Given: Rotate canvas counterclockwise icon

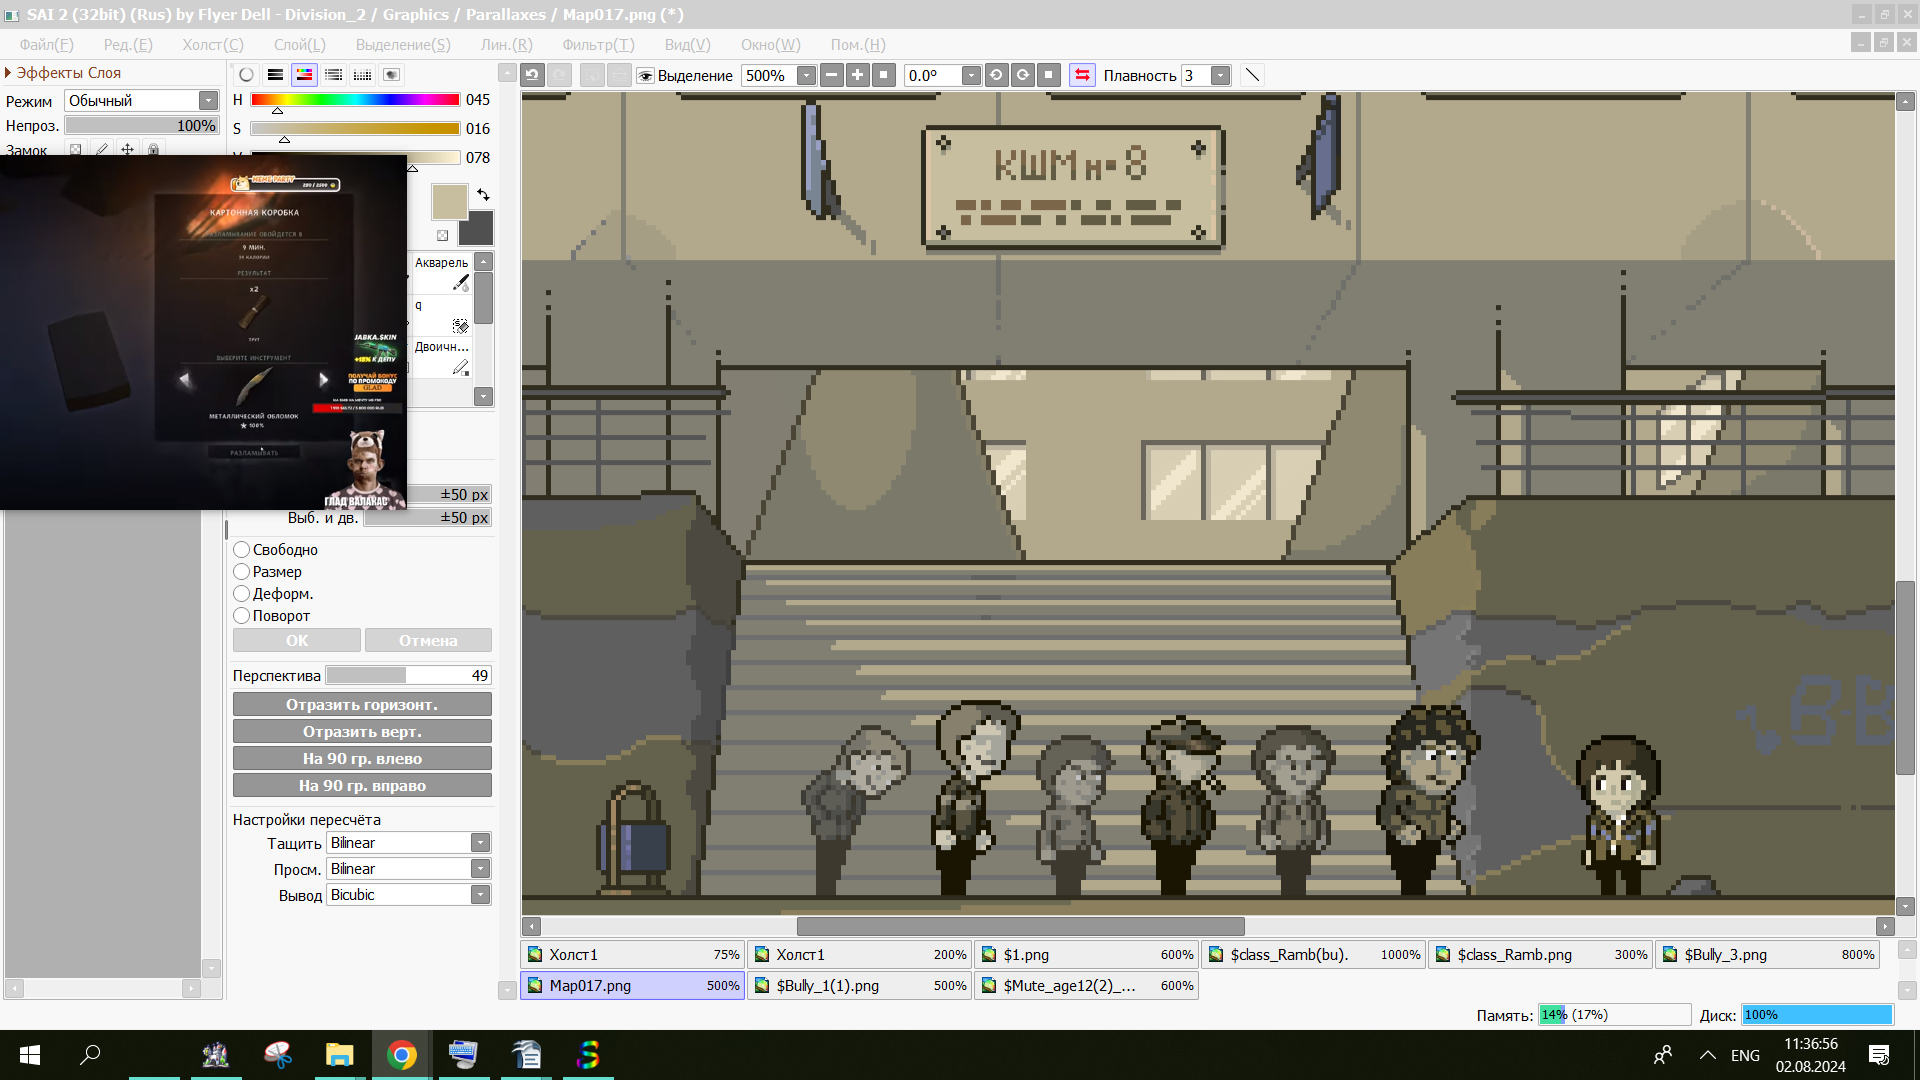Looking at the screenshot, I should [996, 75].
